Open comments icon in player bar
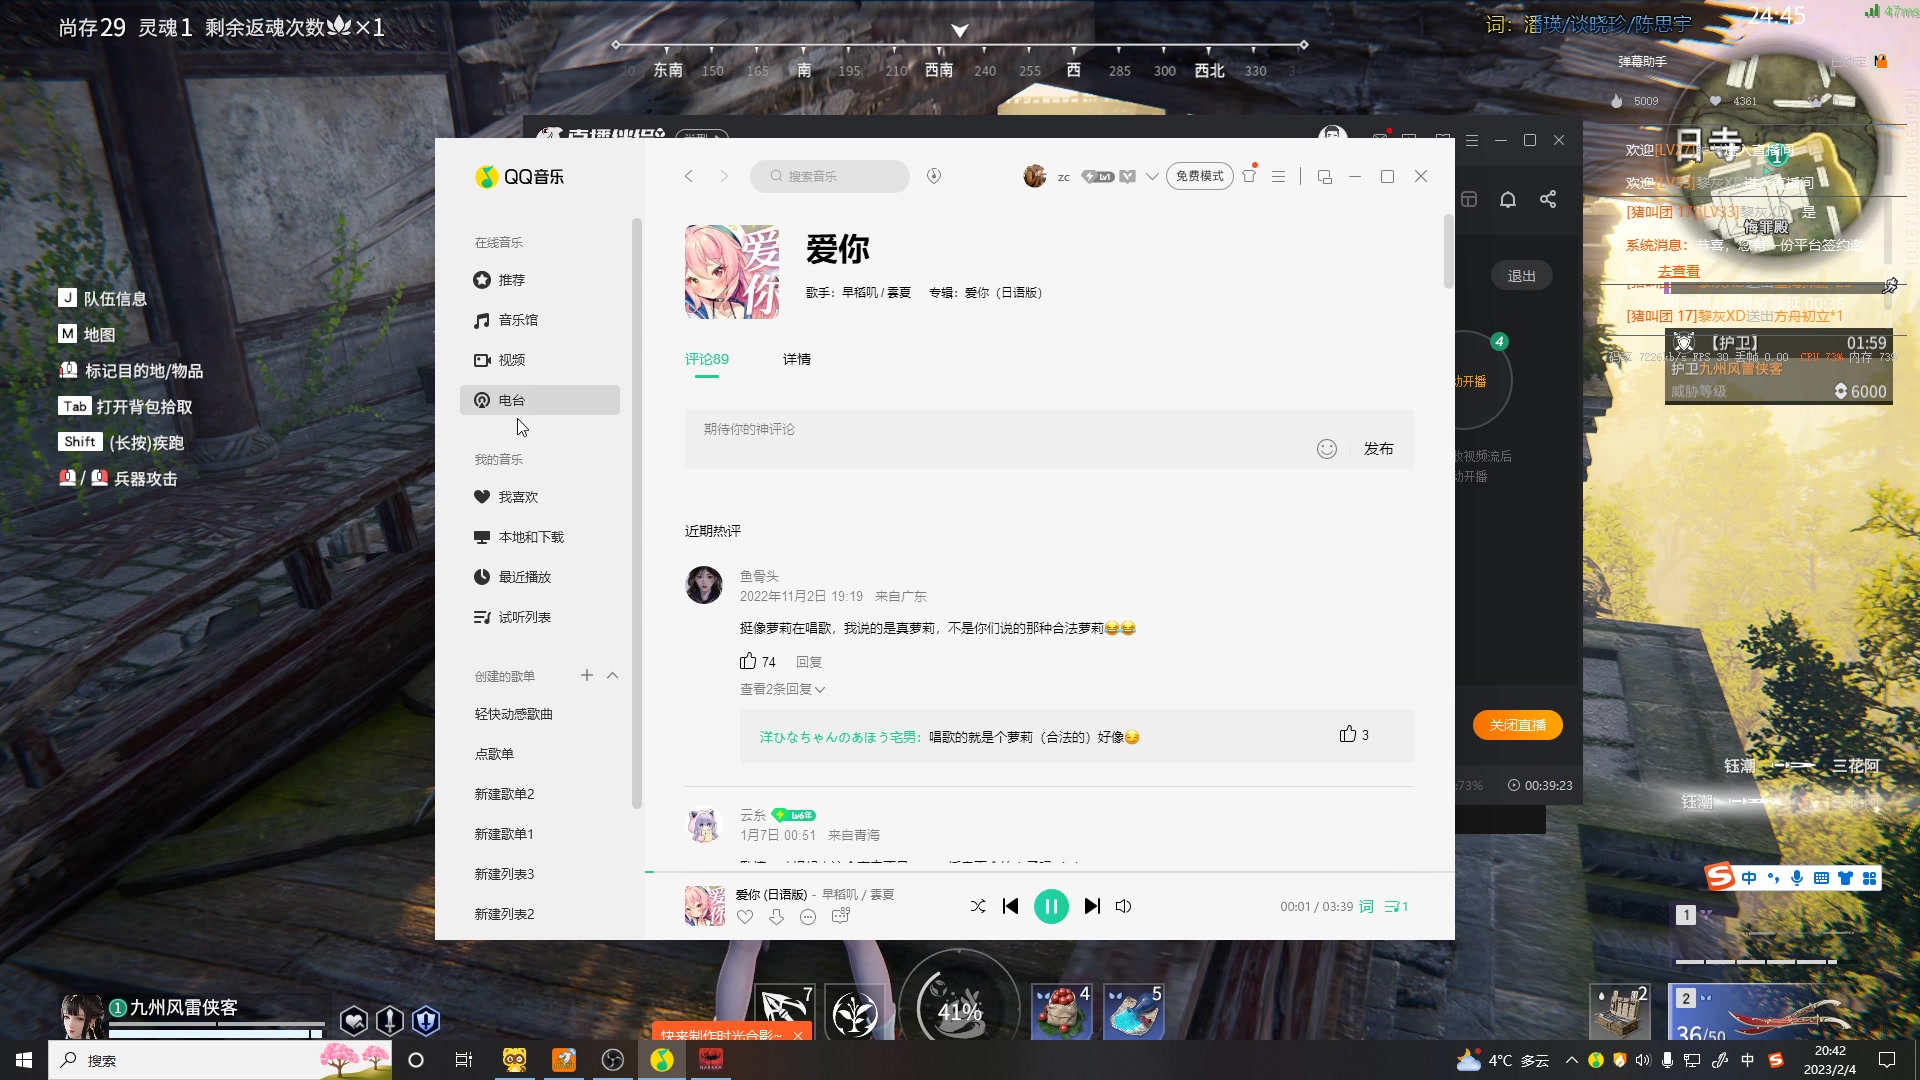 (841, 916)
